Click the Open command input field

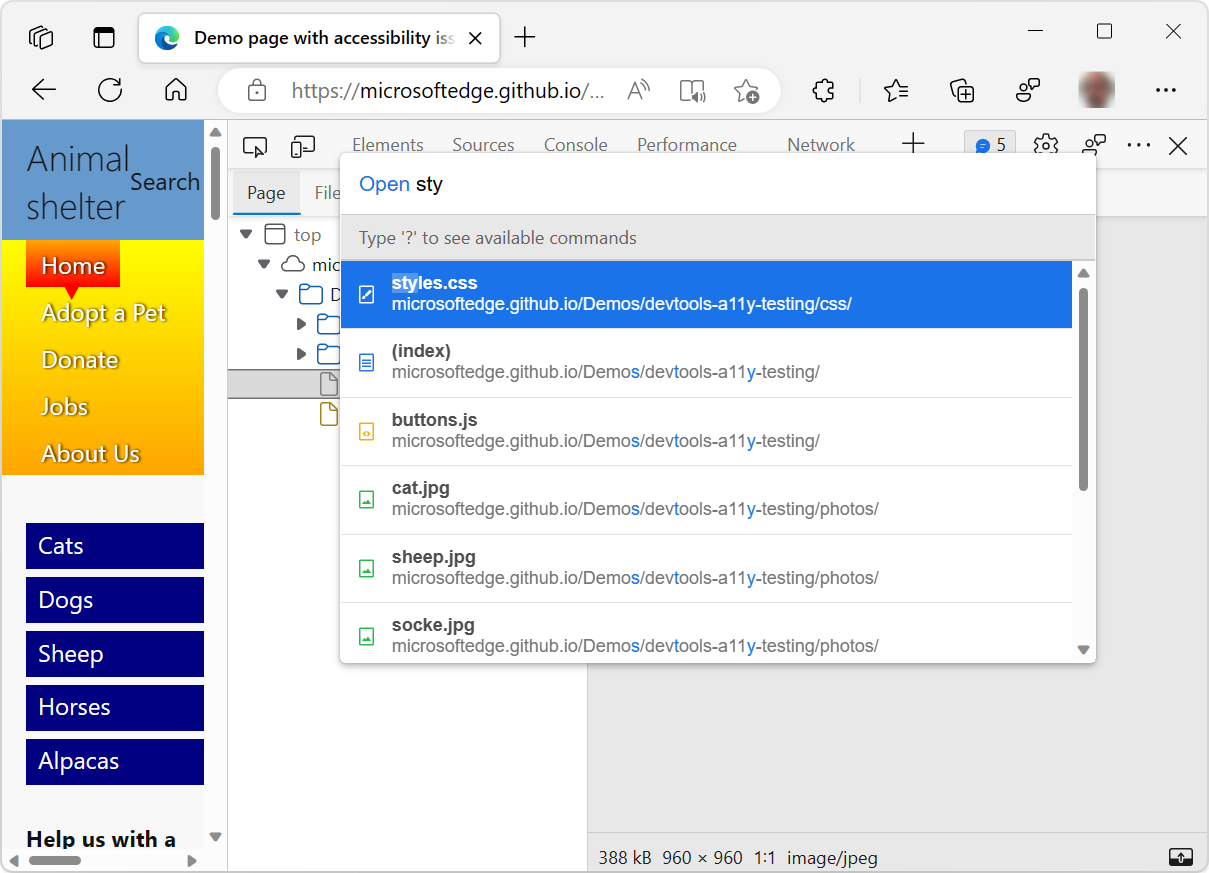tap(718, 184)
